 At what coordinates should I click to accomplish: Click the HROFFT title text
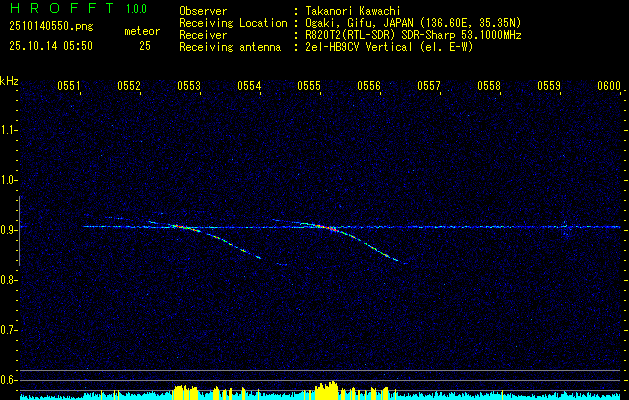pyautogui.click(x=62, y=8)
